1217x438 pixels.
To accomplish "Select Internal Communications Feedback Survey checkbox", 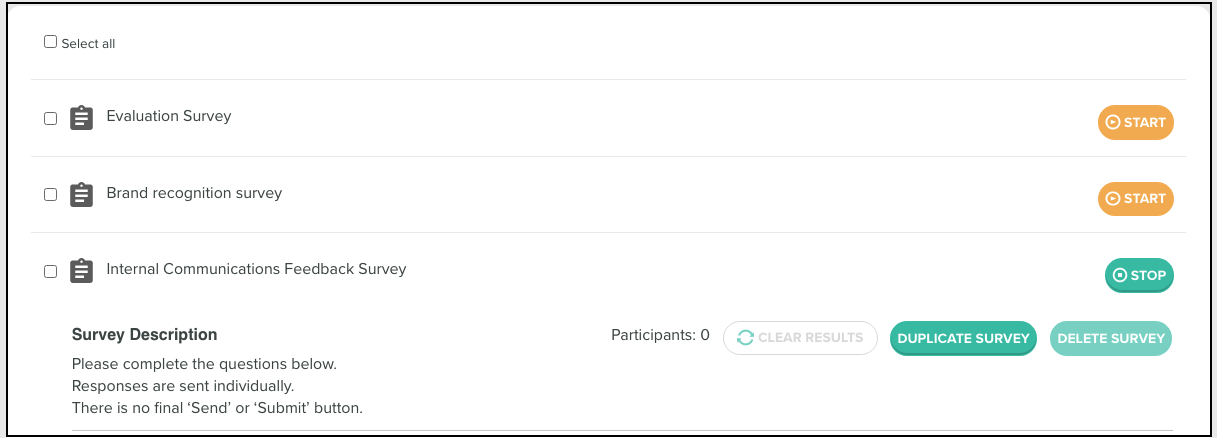I will point(51,271).
